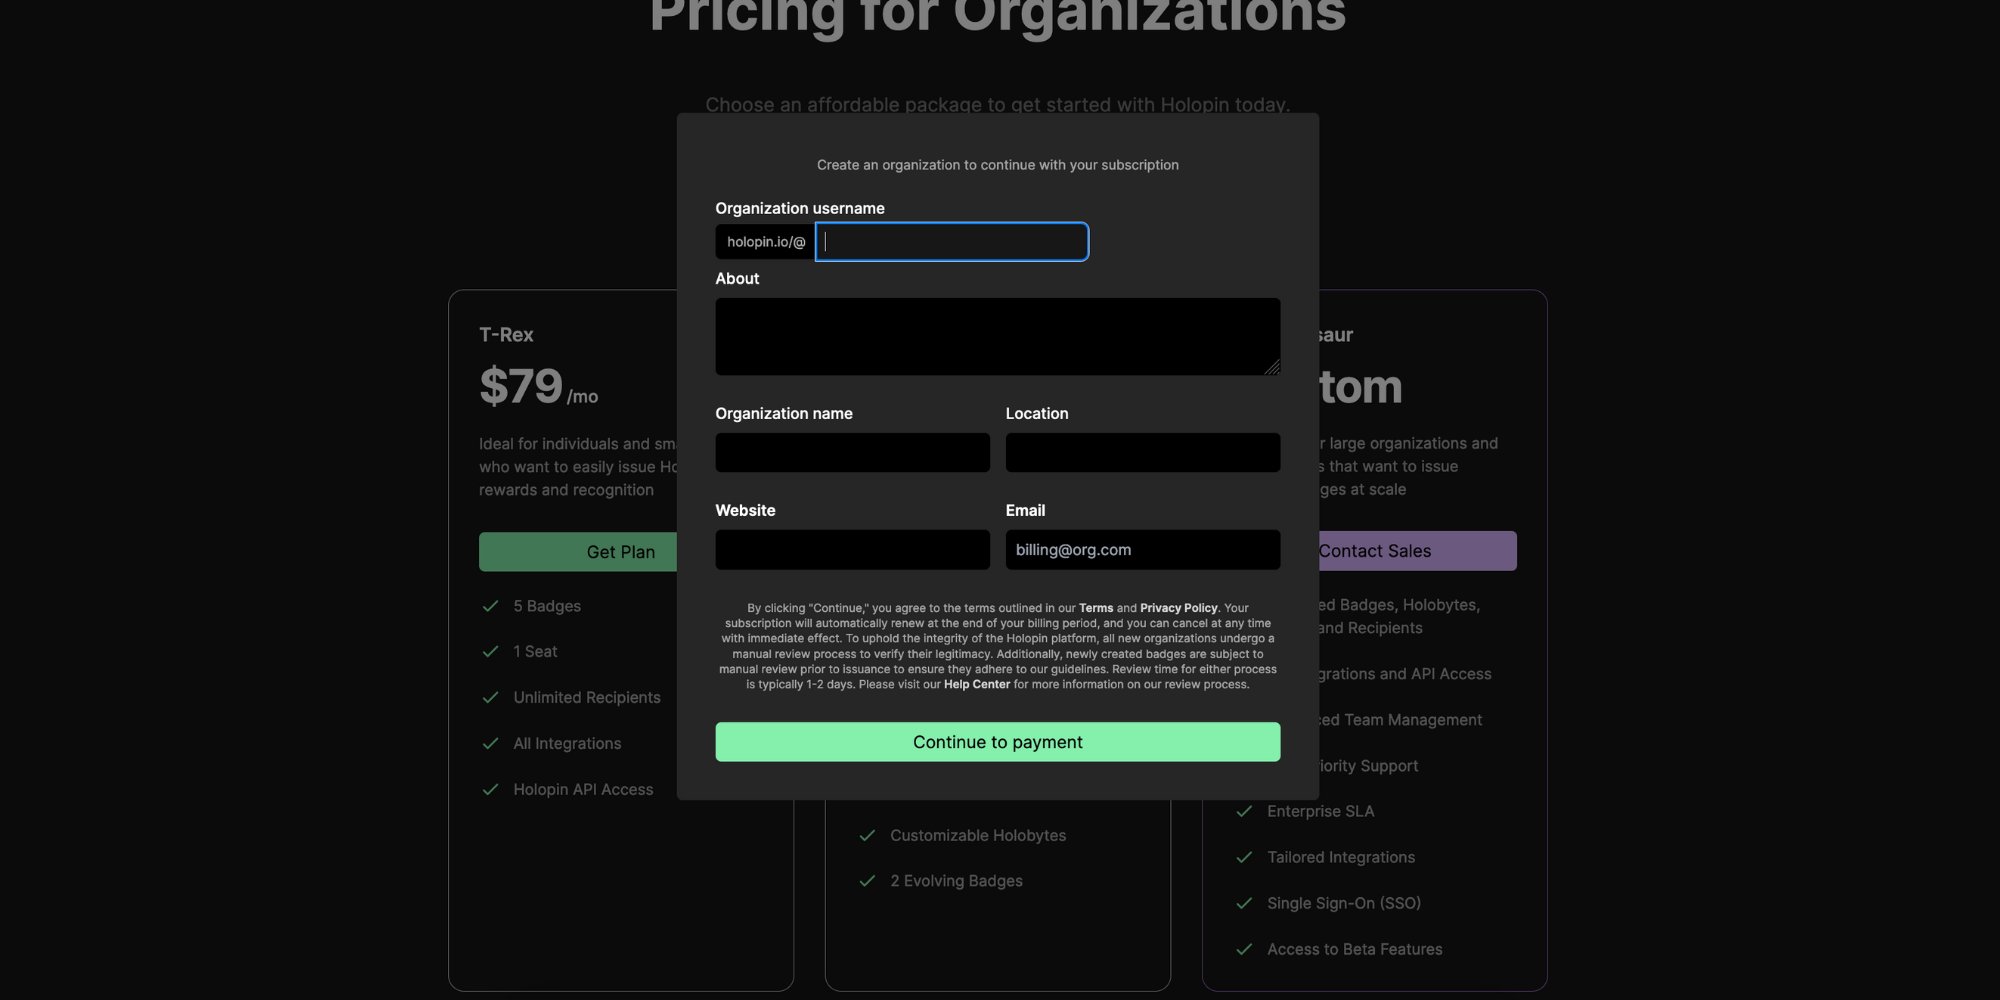Click the Access to Beta Features text
The image size is (2000, 1000).
(1355, 949)
